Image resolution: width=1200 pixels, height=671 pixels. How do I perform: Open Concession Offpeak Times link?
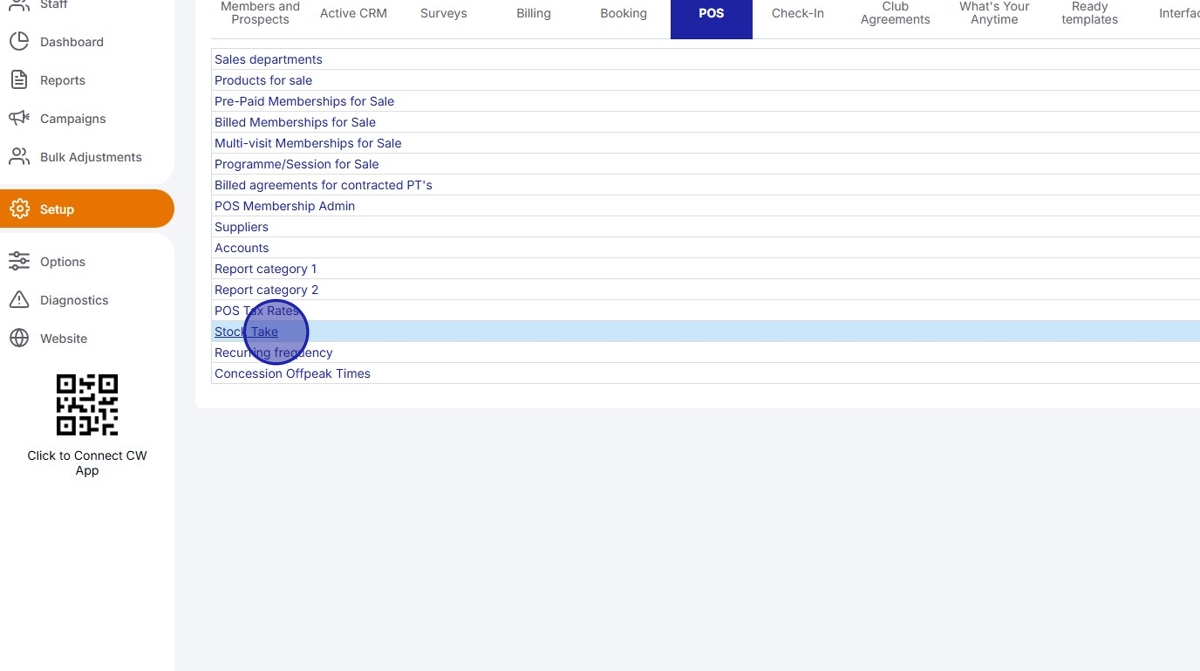point(292,374)
